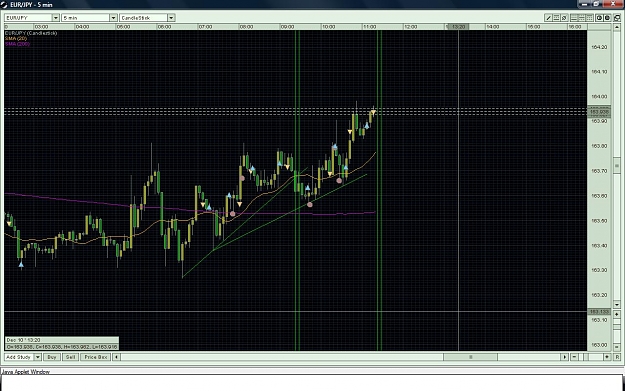Click the vertical zoom in plus button
The image size is (625, 391).
[617, 314]
